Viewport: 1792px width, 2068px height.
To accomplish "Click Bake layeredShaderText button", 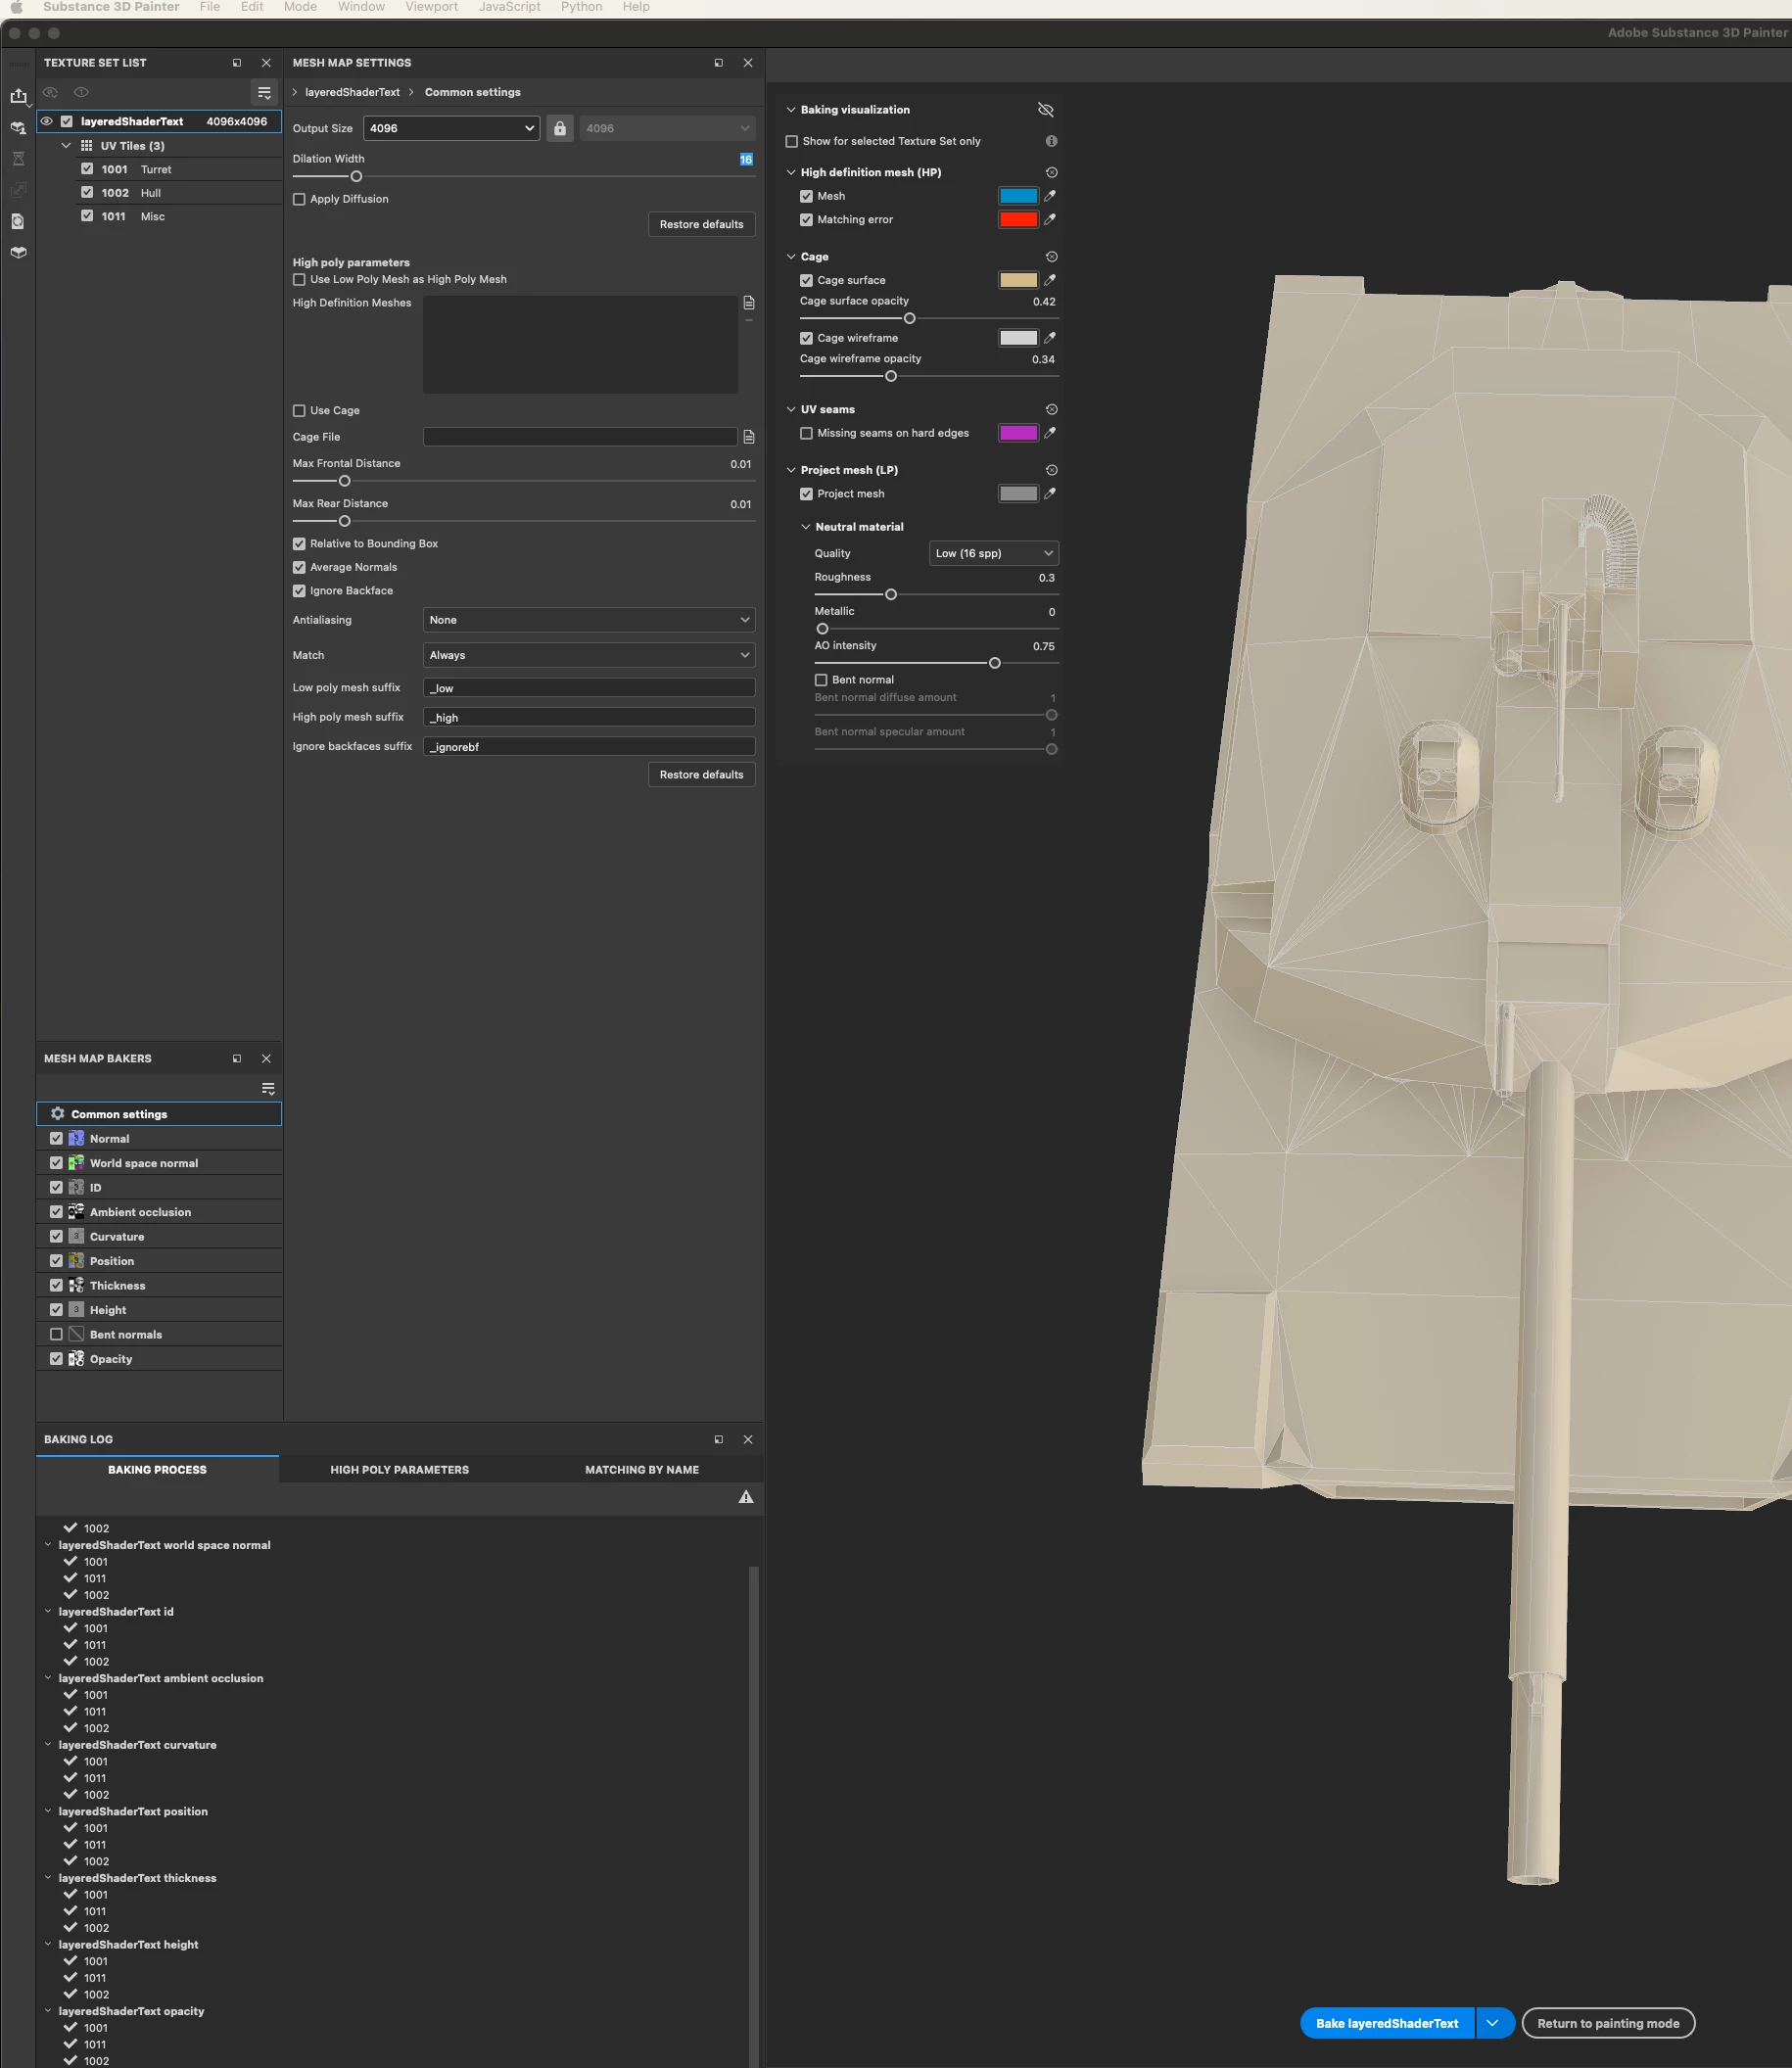I will [1387, 2023].
